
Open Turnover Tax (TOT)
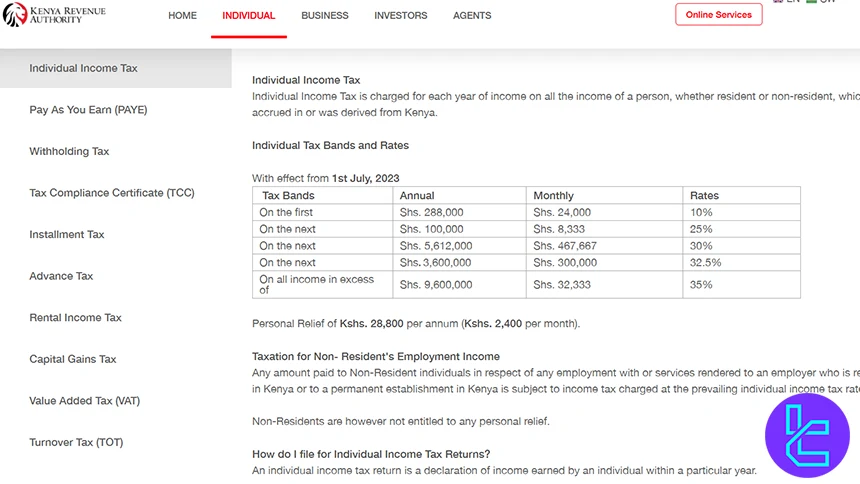(76, 442)
